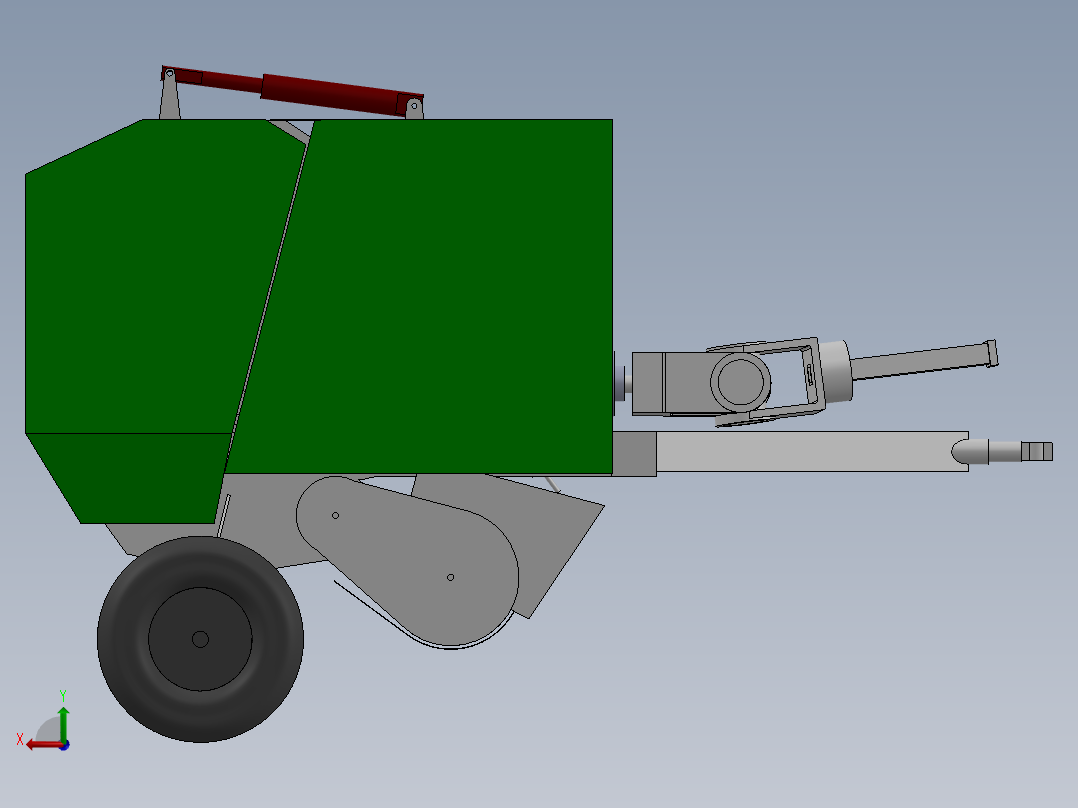Click the red X axis arrow of triad
This screenshot has width=1078, height=808.
(43, 745)
